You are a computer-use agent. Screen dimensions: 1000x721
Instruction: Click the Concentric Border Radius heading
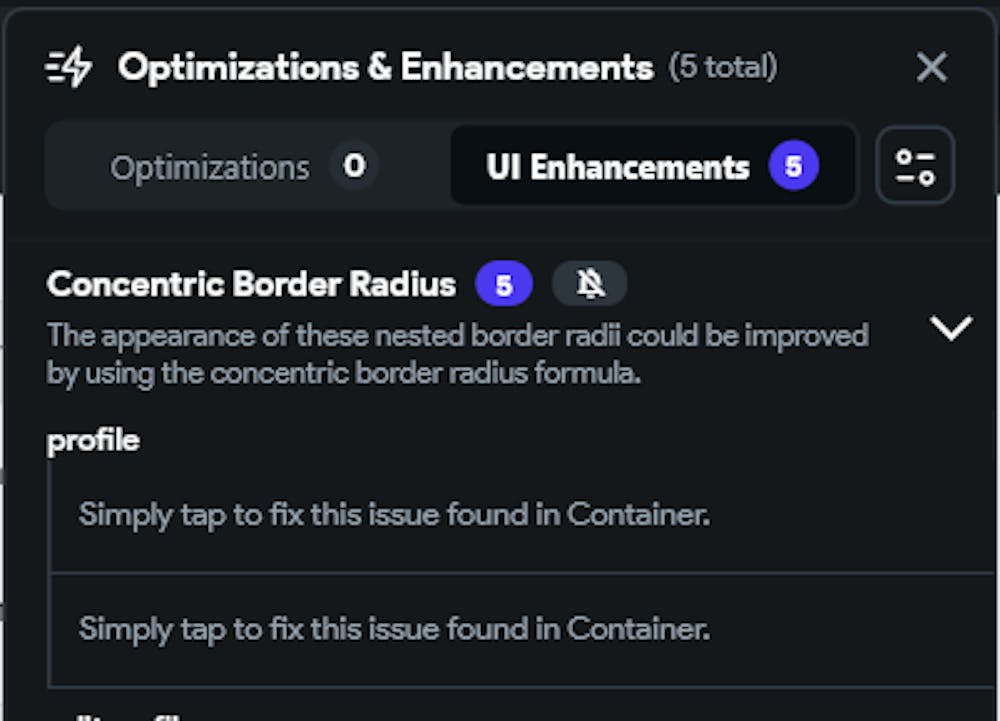pyautogui.click(x=251, y=285)
